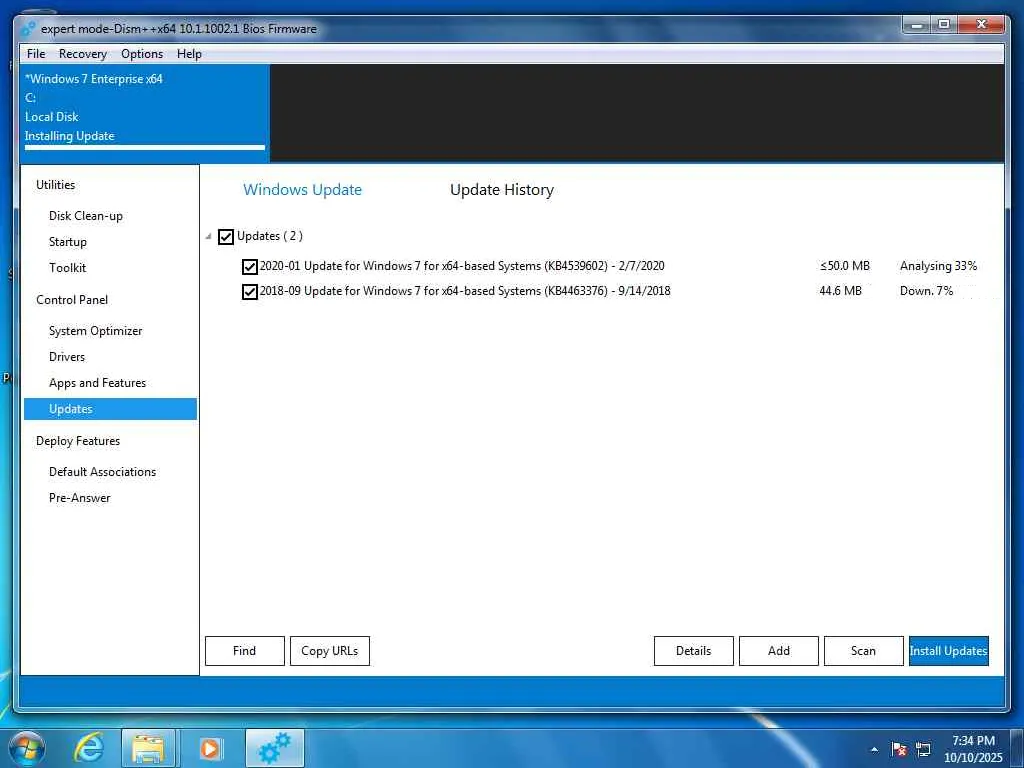Click the Control Panel section heading
Screen dimensions: 1024x768
click(x=72, y=300)
